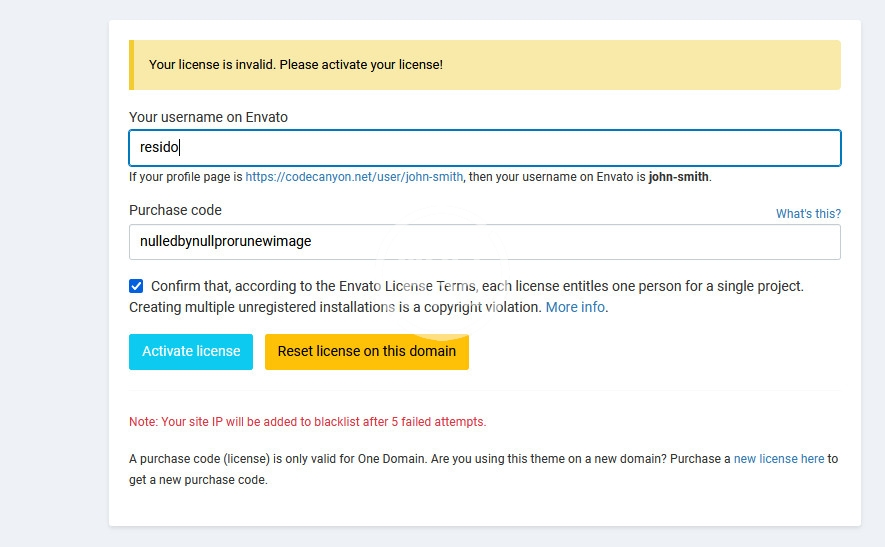
Task: Click the Envato username input field
Action: (484, 148)
